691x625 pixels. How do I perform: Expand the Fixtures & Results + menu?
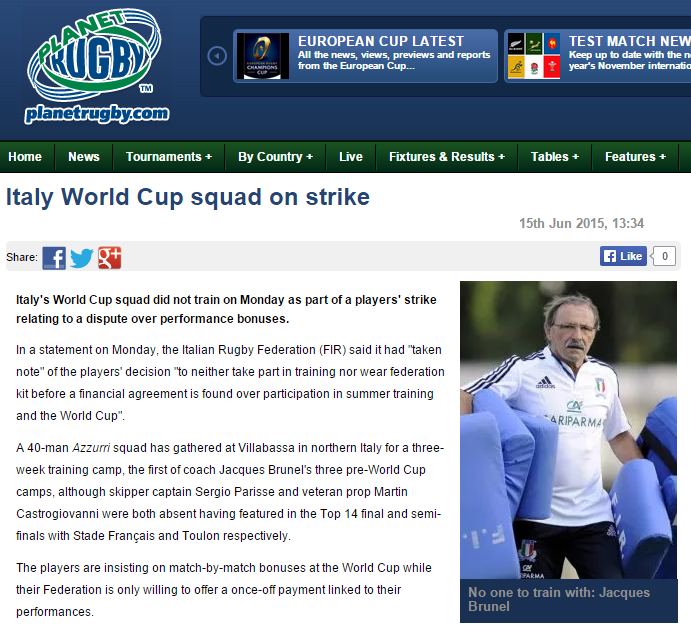click(x=446, y=157)
